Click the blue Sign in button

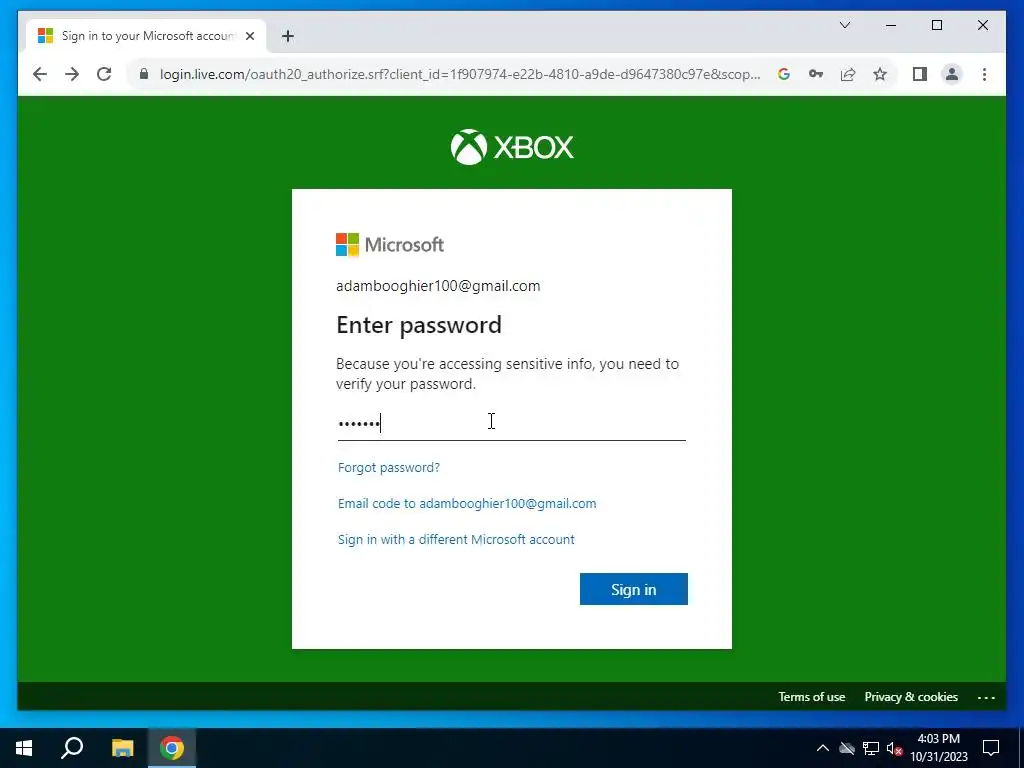[x=633, y=589]
